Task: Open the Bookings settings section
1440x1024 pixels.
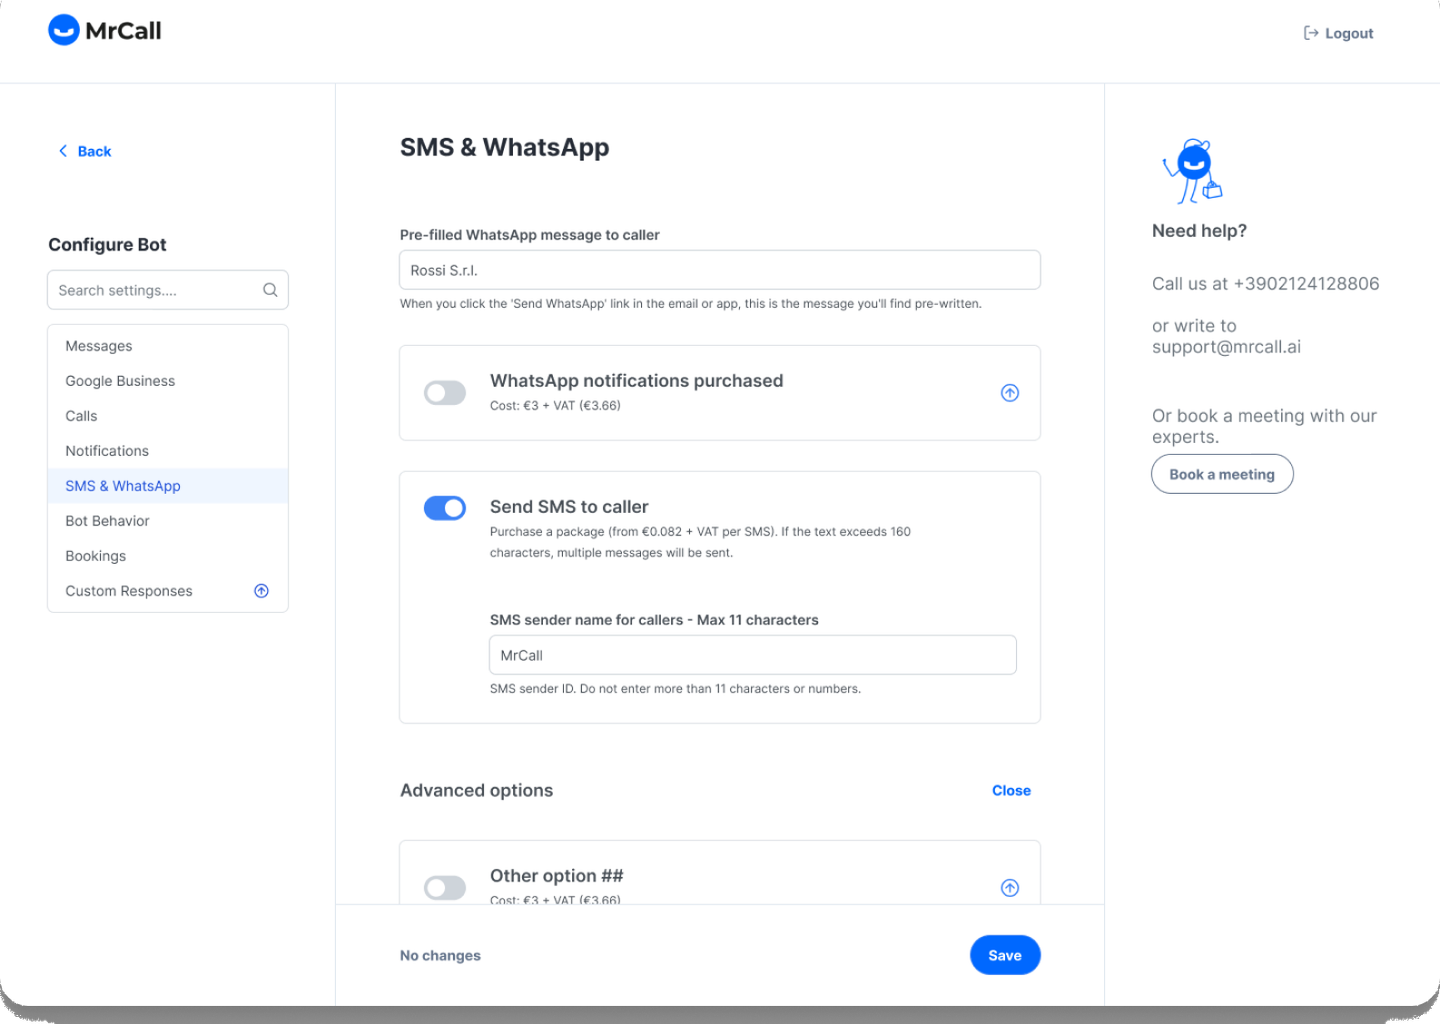Action: tap(168, 556)
